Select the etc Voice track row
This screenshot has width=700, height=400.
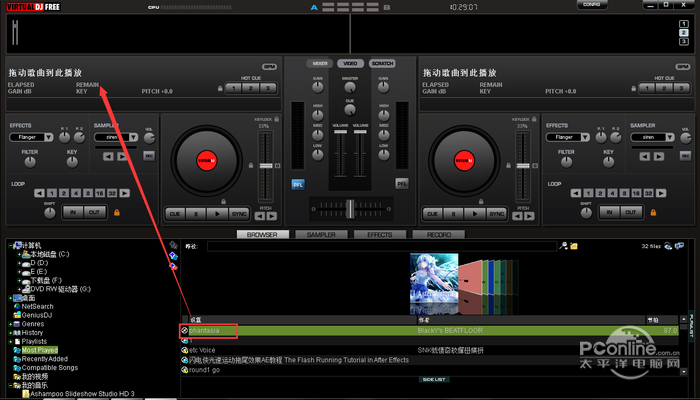click(429, 350)
